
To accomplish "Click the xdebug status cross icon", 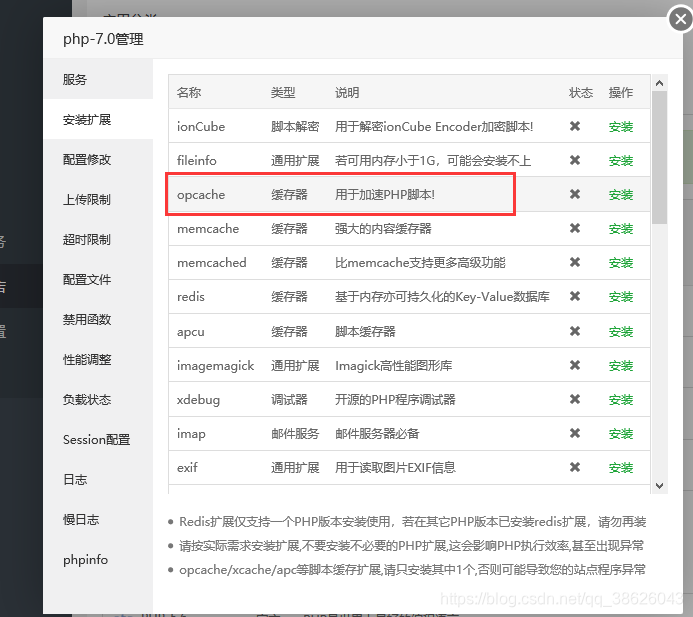I will click(x=575, y=400).
